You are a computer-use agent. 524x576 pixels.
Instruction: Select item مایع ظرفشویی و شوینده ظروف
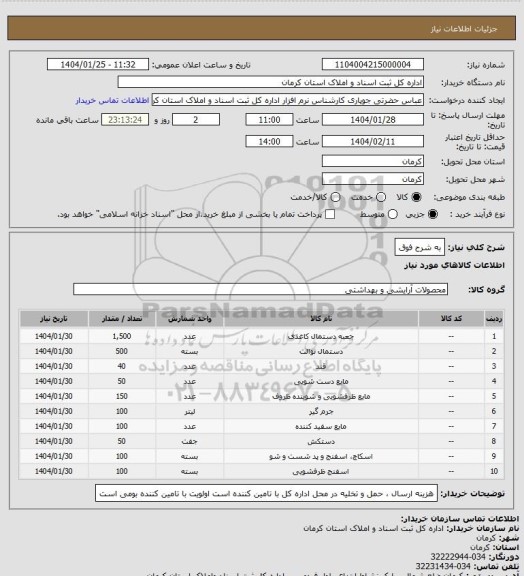coord(321,396)
